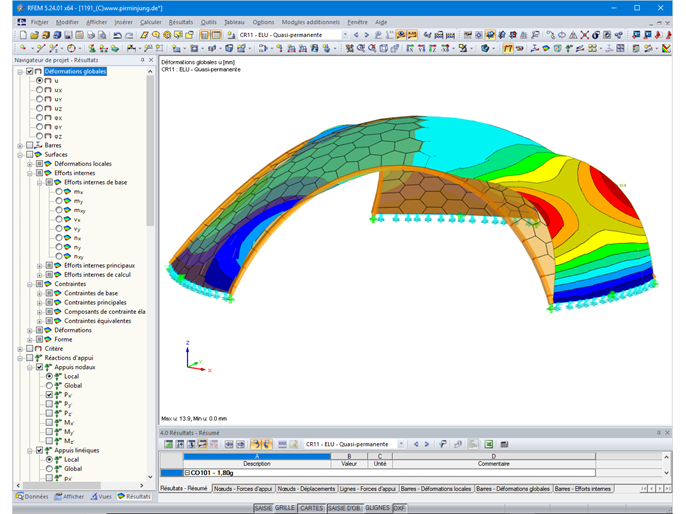Open the Données navigator tab
Viewport: 686px width, 514px height.
coord(32,497)
